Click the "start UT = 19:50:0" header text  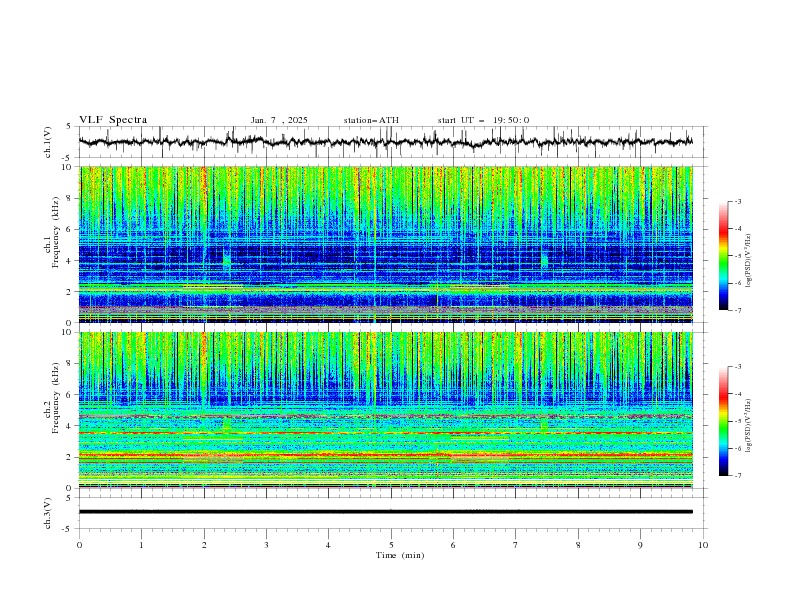click(483, 120)
